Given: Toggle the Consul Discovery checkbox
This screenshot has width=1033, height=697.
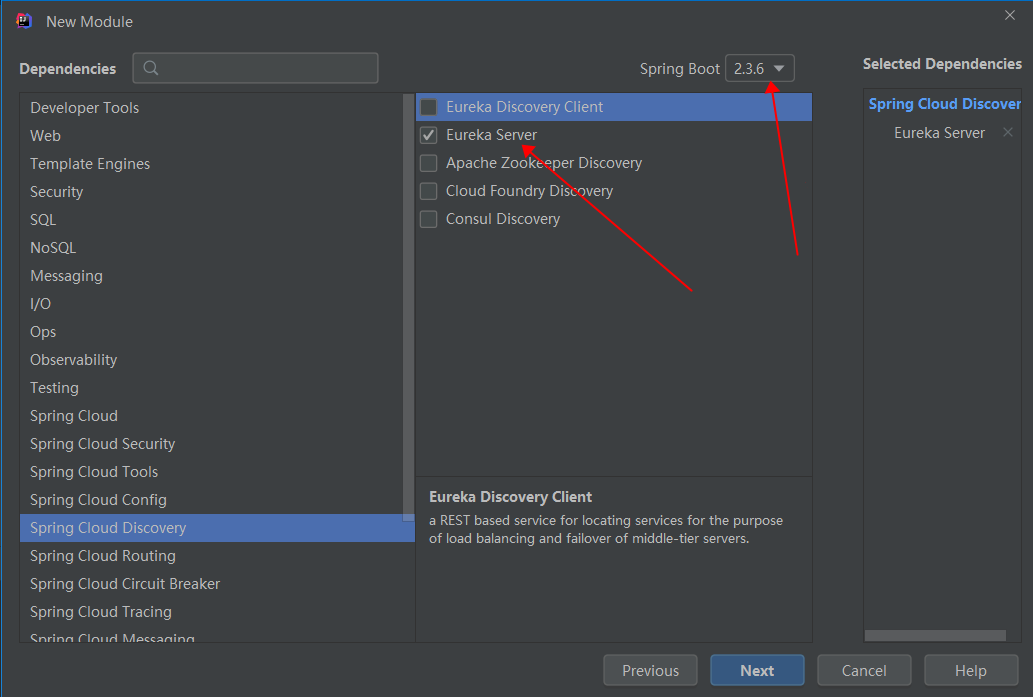Looking at the screenshot, I should 428,219.
